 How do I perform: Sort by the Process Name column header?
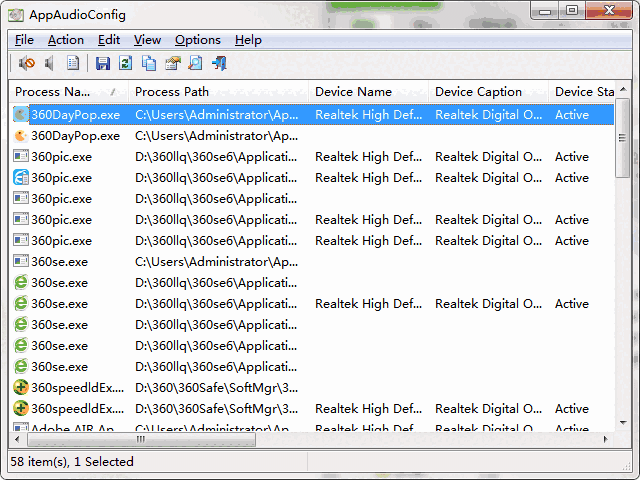tap(69, 92)
